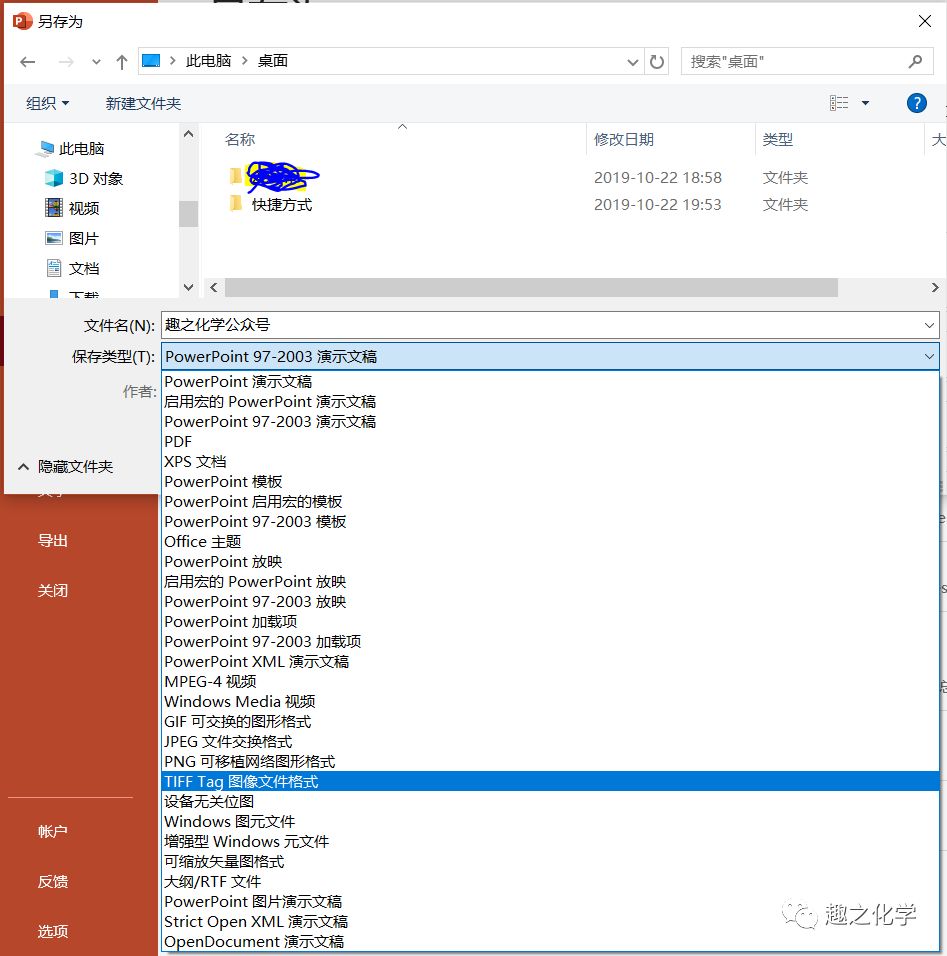Choose OpenDocument 演示文稿 format
The image size is (947, 956).
pyautogui.click(x=551, y=942)
